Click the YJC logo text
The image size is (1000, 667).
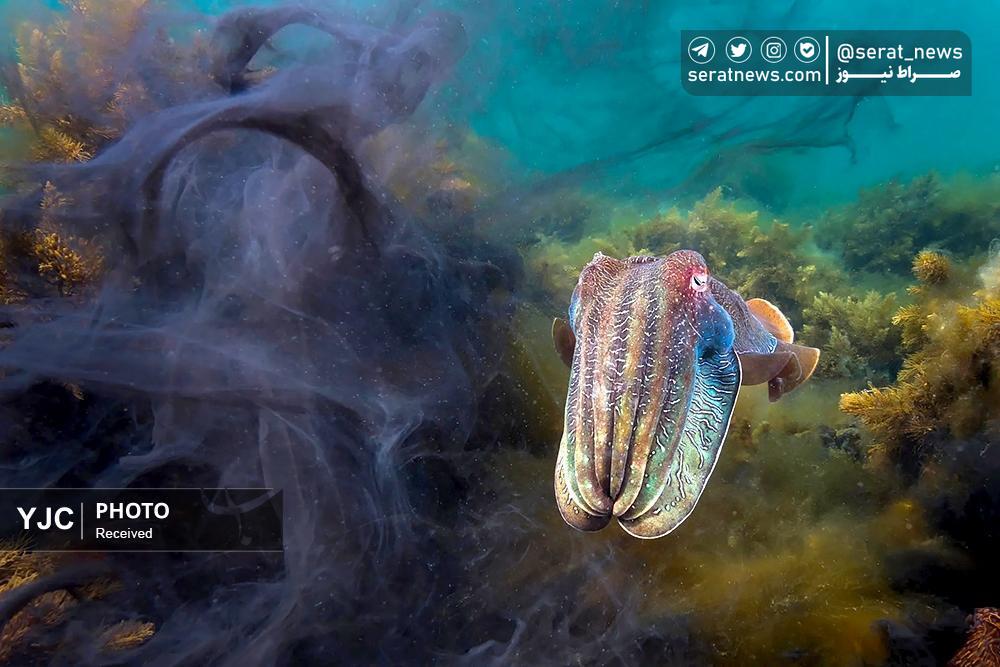[45, 519]
